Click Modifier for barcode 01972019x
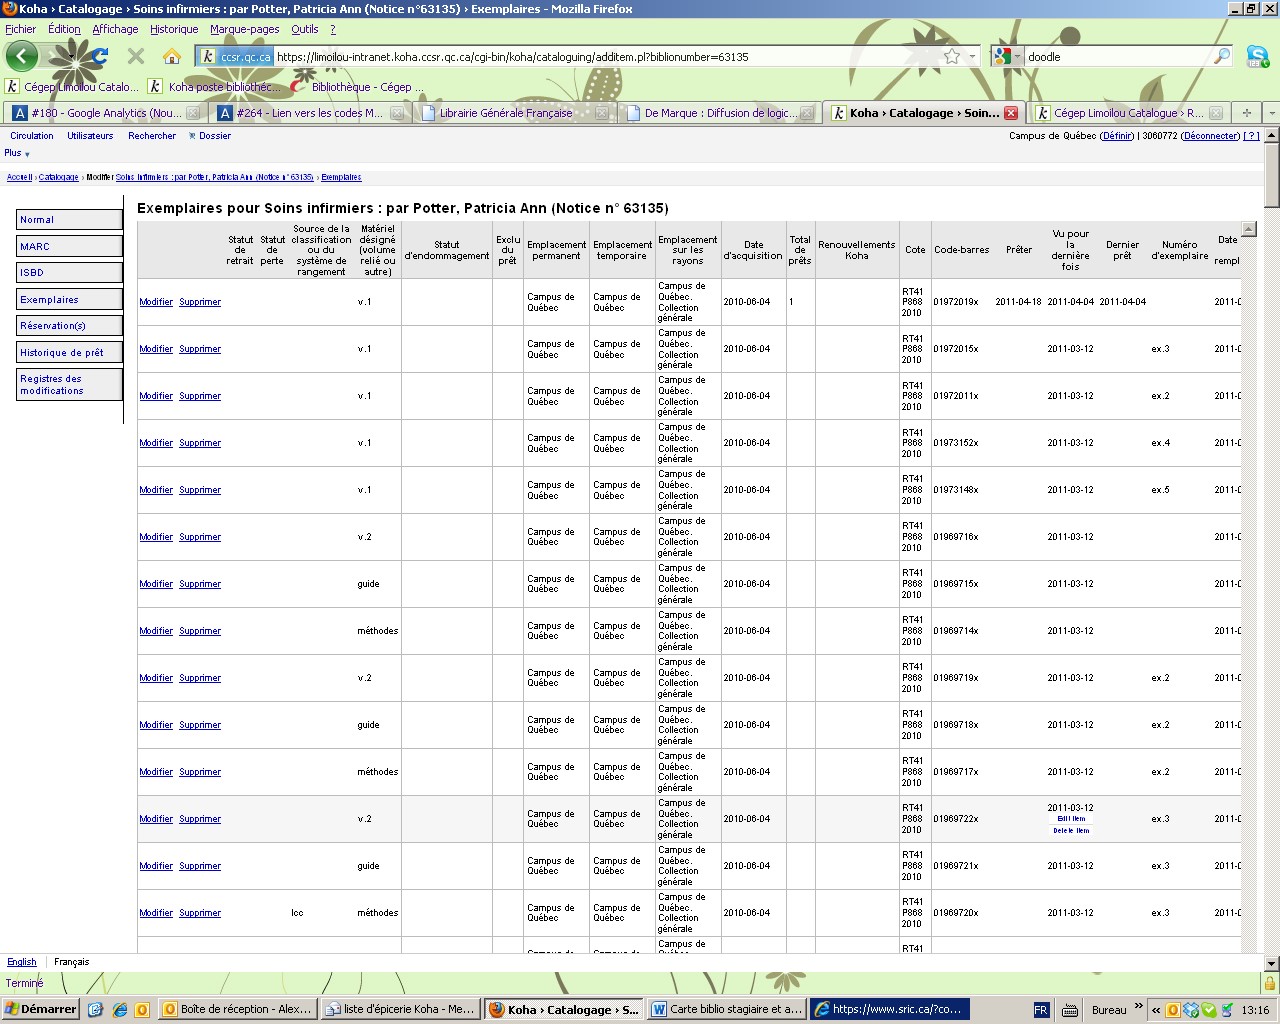 click(x=156, y=302)
